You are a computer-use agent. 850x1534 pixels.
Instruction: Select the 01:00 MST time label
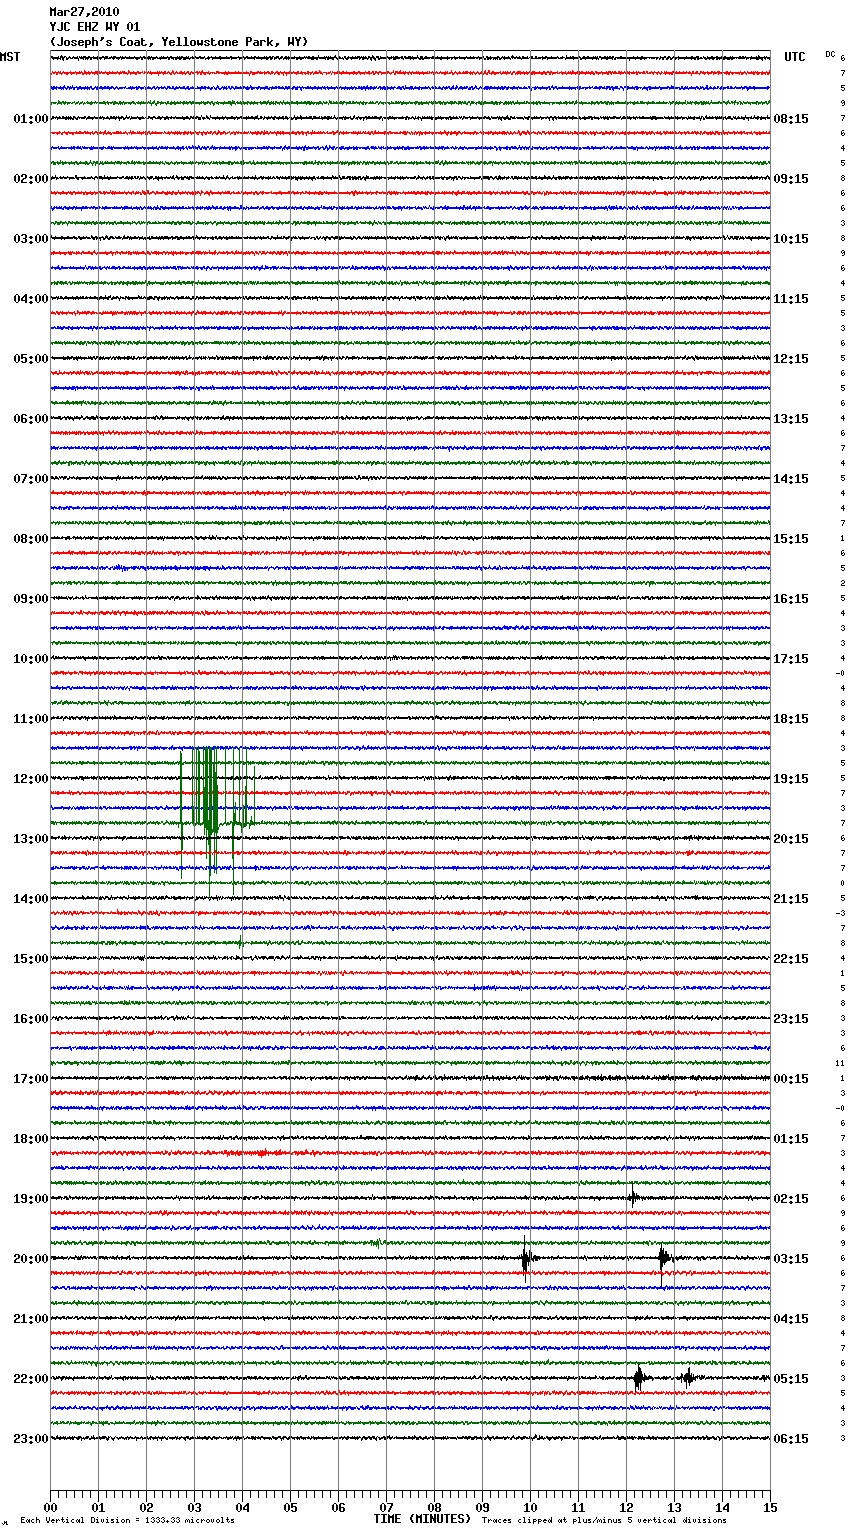point(31,119)
